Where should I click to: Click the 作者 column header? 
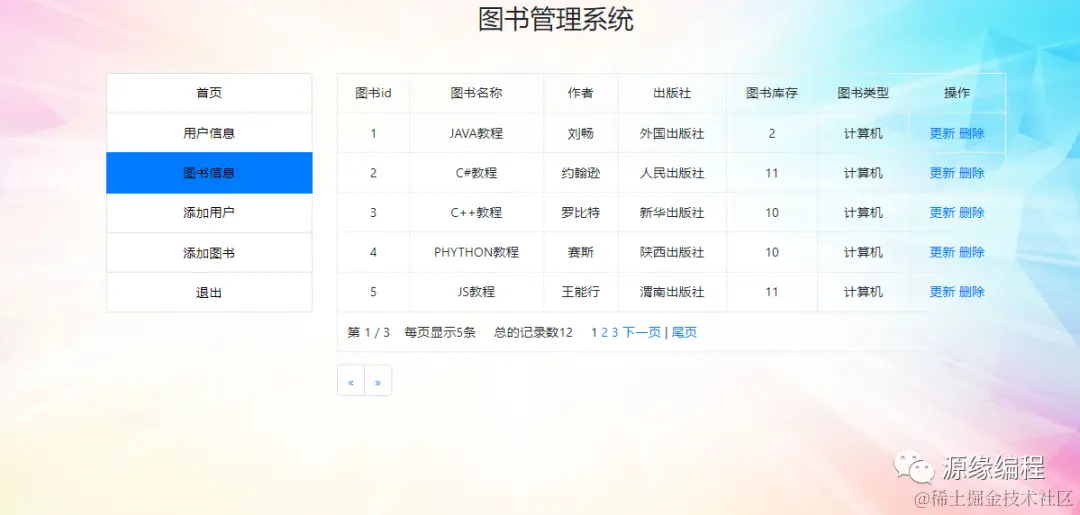[581, 93]
